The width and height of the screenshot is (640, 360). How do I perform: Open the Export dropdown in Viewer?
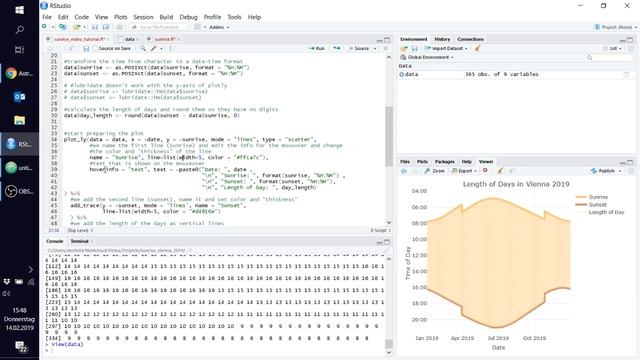pyautogui.click(x=464, y=171)
